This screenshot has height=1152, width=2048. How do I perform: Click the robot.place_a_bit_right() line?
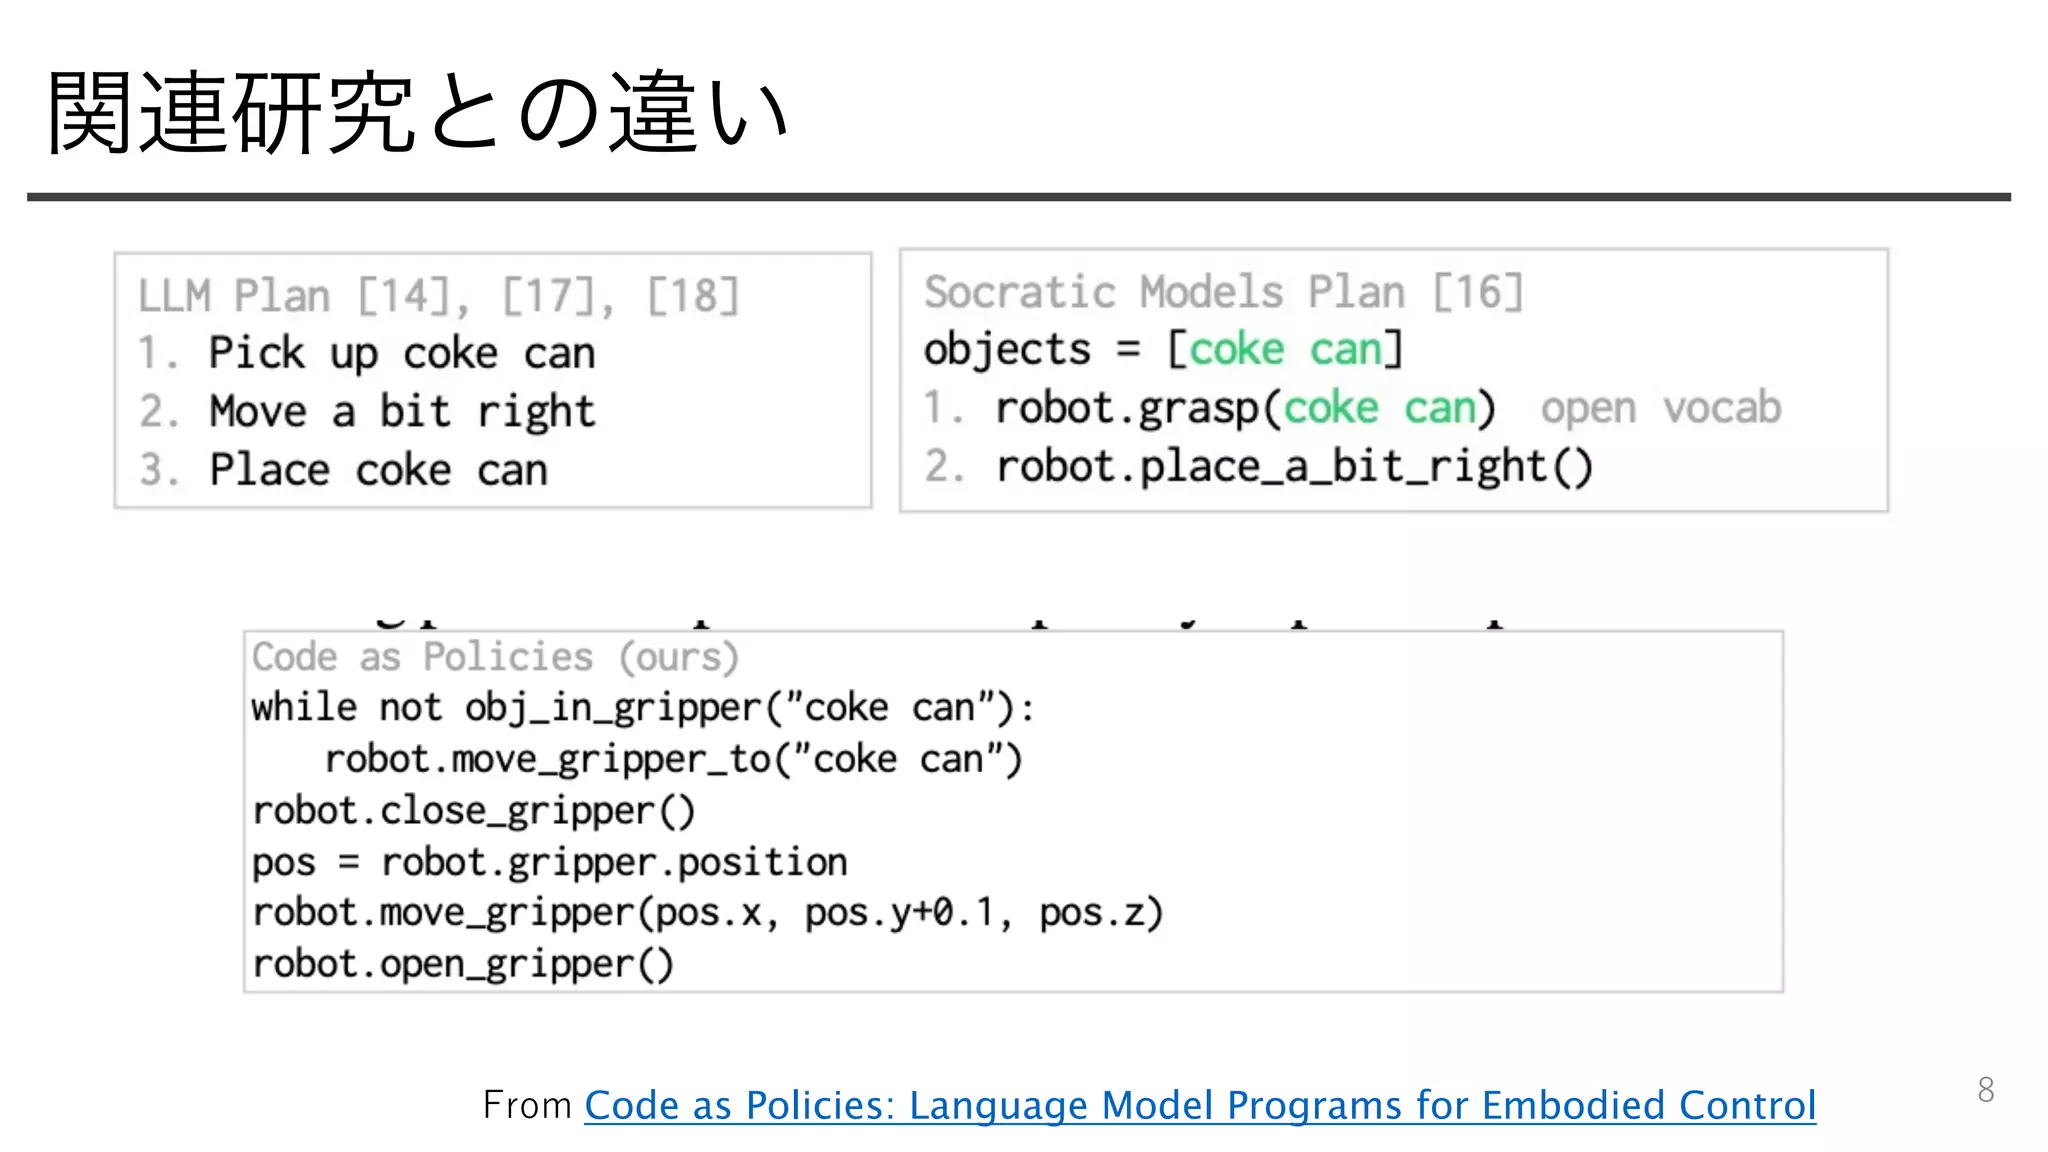1294,467
